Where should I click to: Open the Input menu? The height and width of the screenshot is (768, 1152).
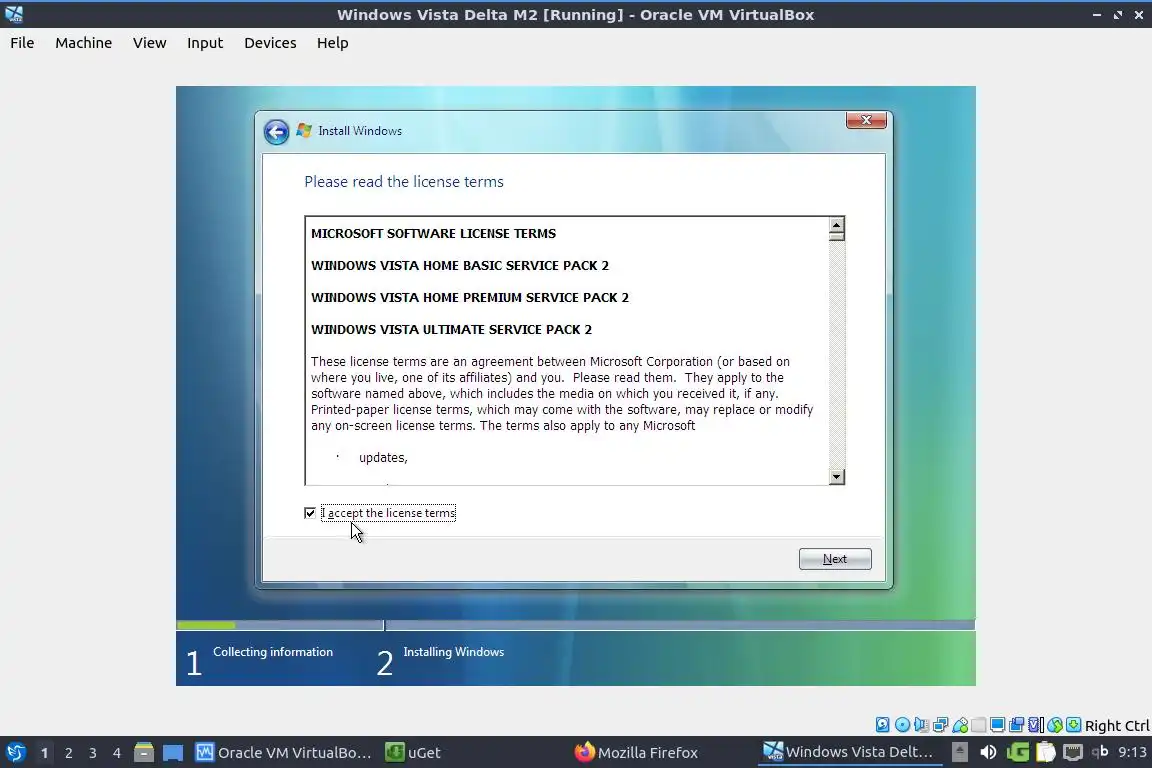[205, 43]
